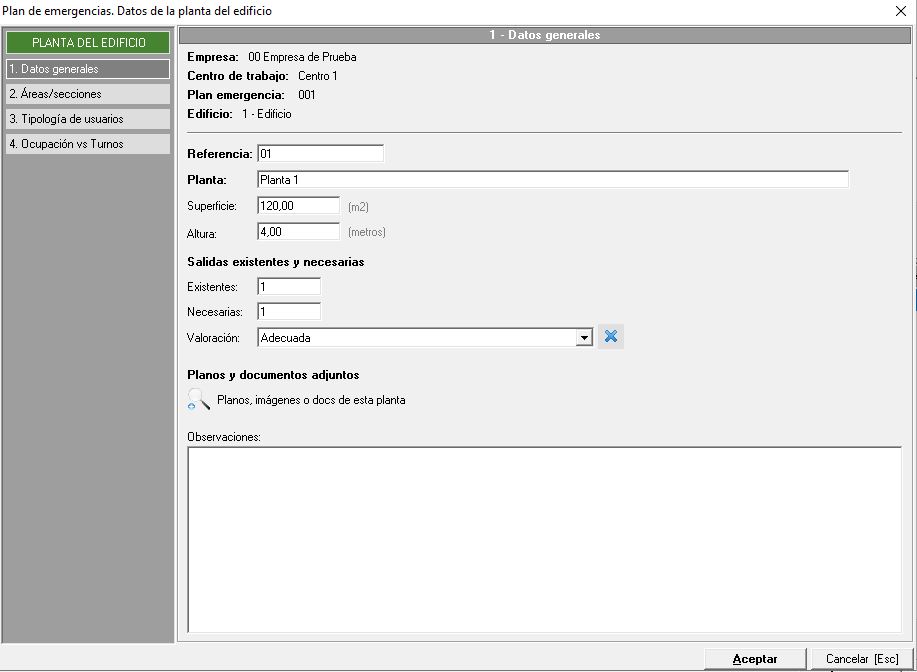Open the Valoración combo box showing Adecuada

point(416,338)
